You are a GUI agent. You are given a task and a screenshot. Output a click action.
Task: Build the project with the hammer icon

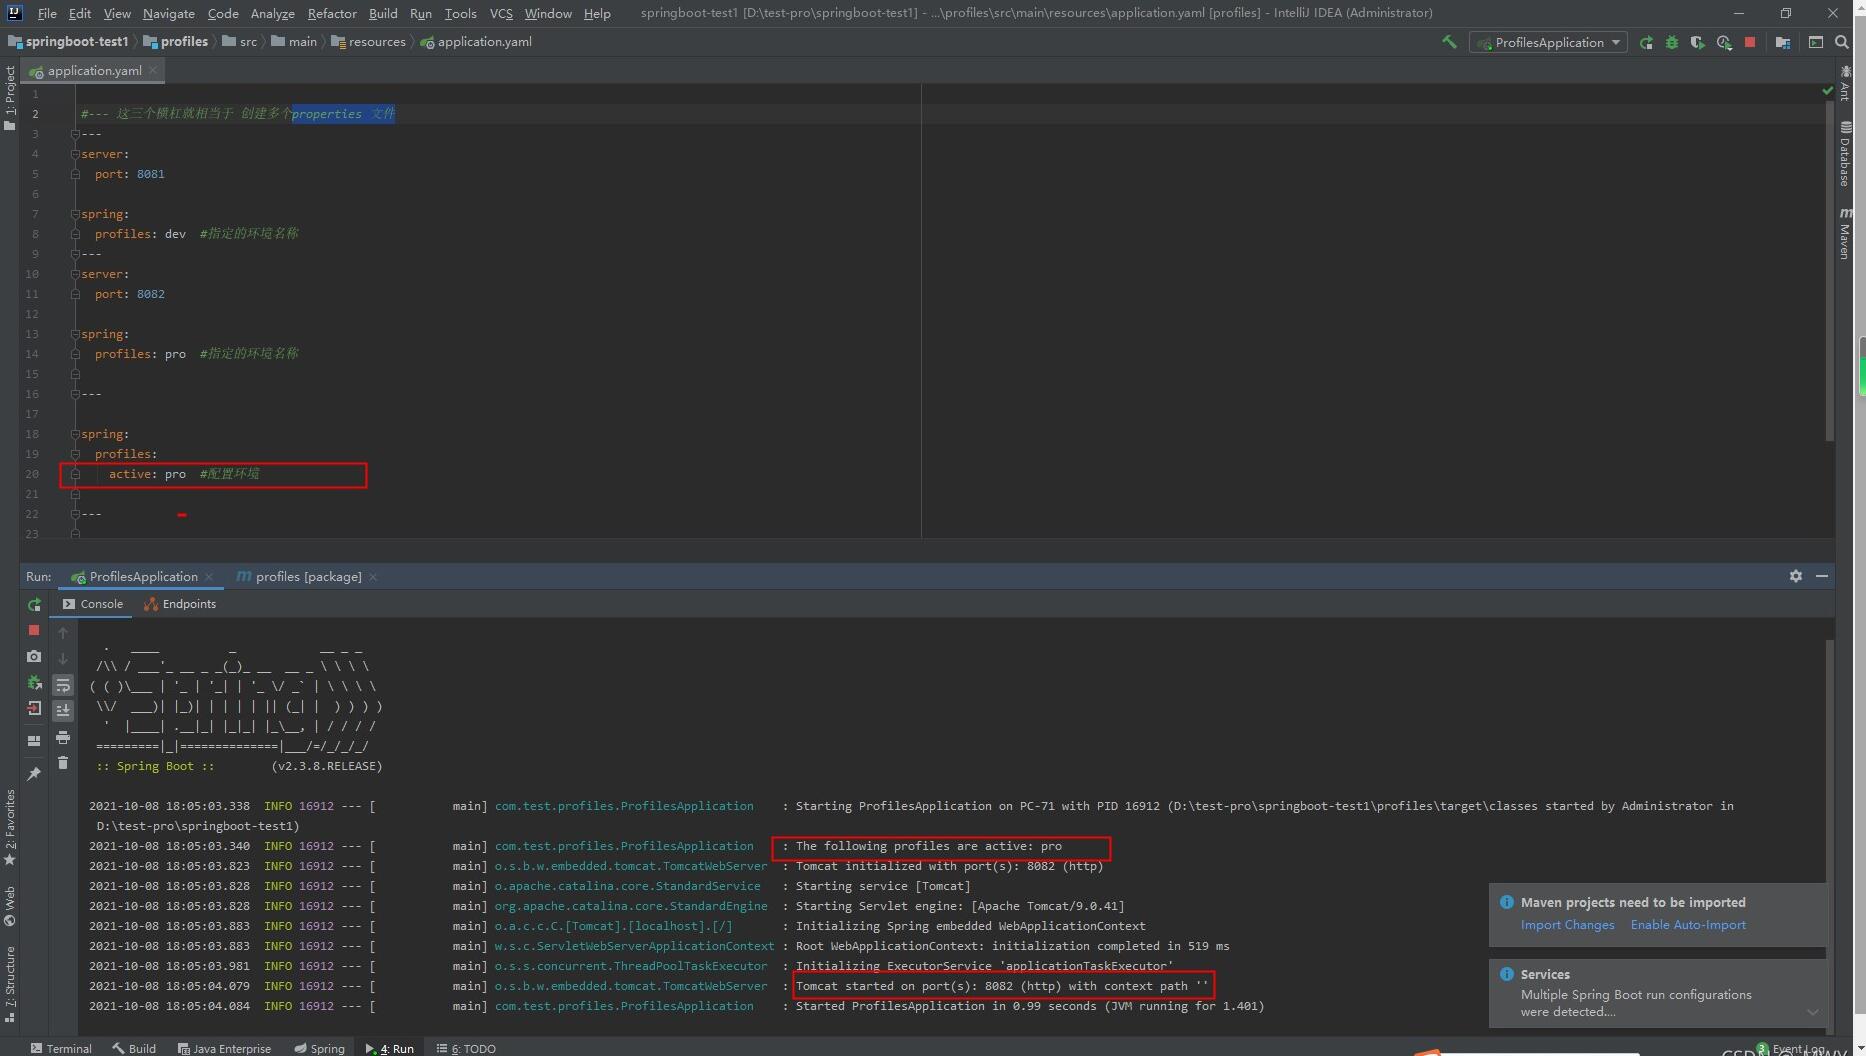coord(1448,42)
